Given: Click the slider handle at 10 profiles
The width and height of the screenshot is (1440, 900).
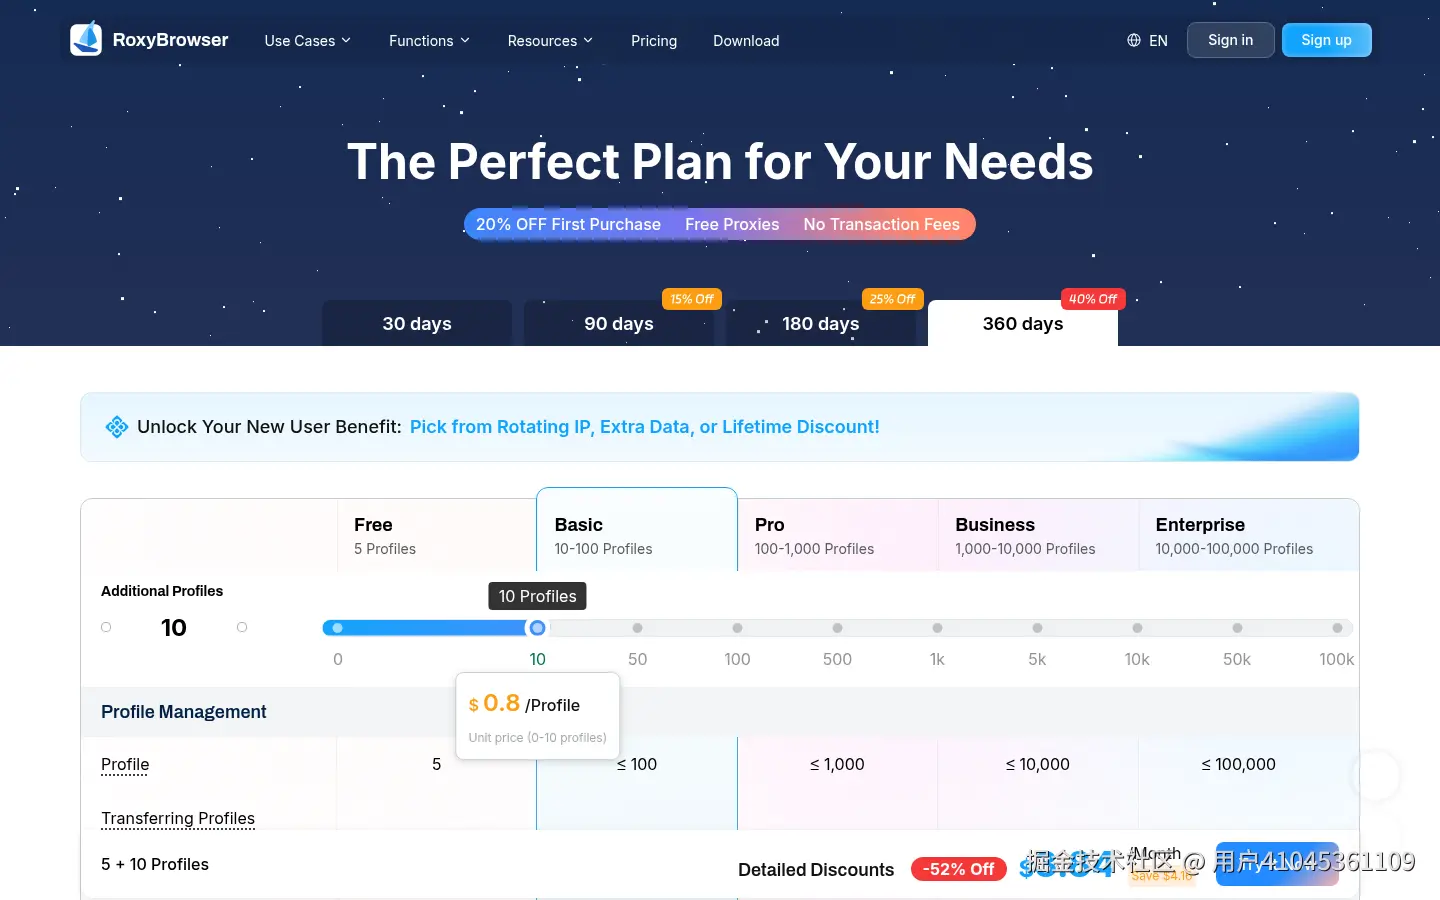Looking at the screenshot, I should pos(538,628).
